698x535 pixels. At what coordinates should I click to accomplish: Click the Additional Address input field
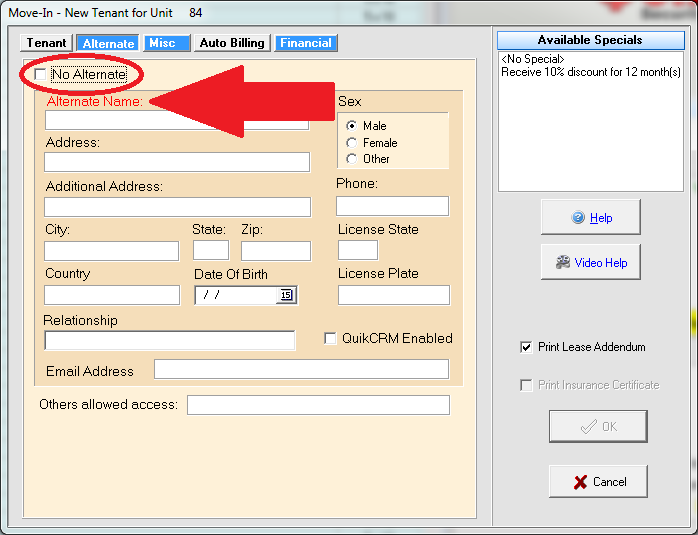tap(178, 207)
